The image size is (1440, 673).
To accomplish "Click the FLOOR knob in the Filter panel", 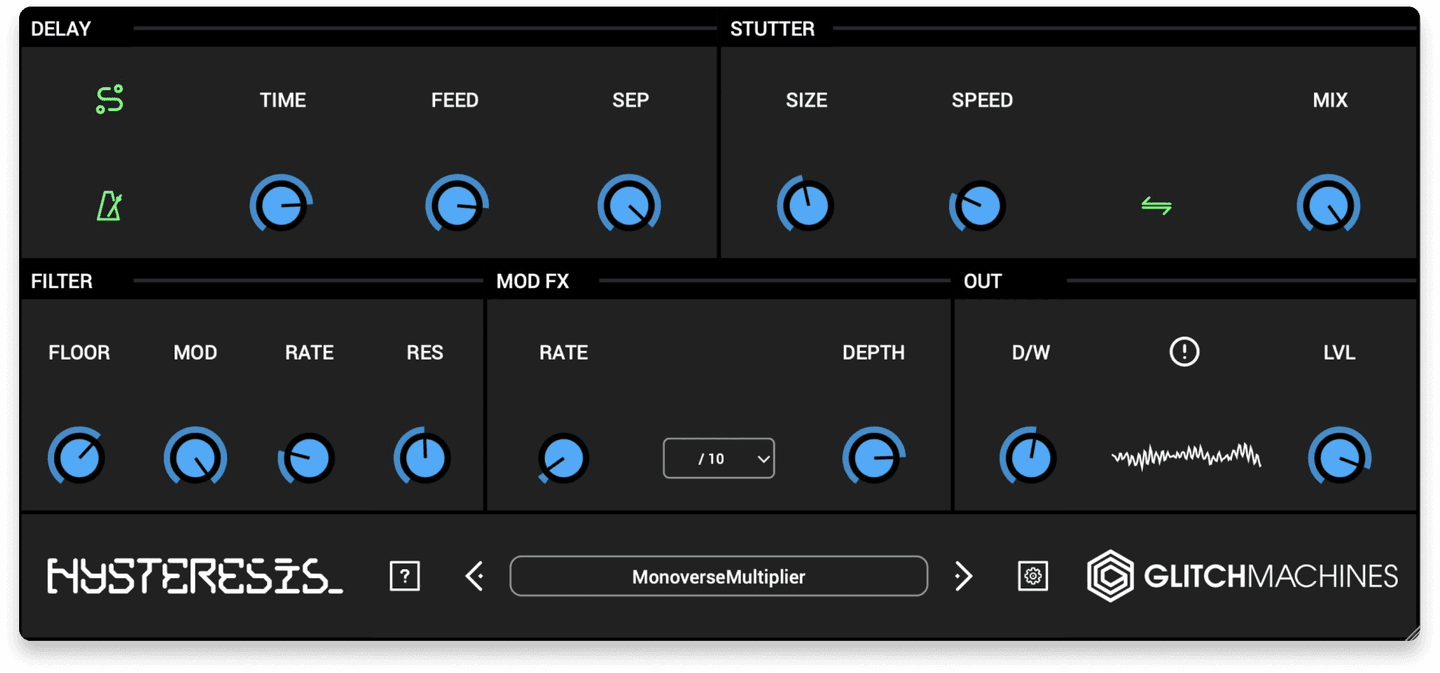I will click(78, 457).
